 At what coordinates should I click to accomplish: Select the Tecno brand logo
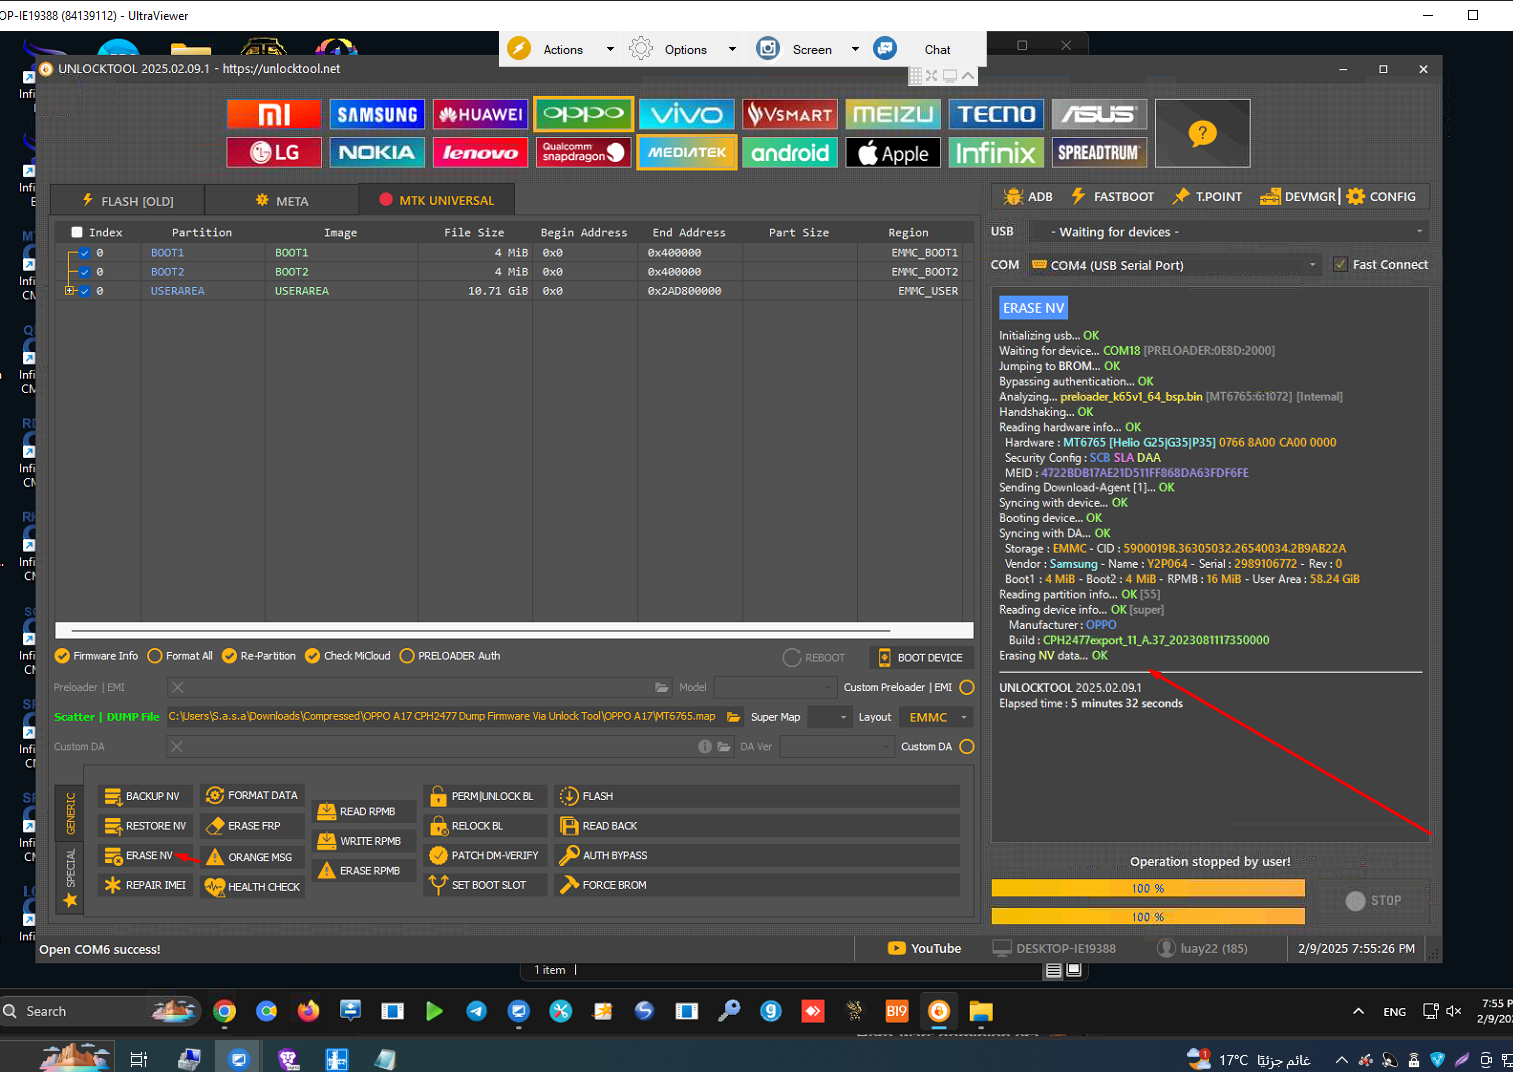[x=995, y=114]
